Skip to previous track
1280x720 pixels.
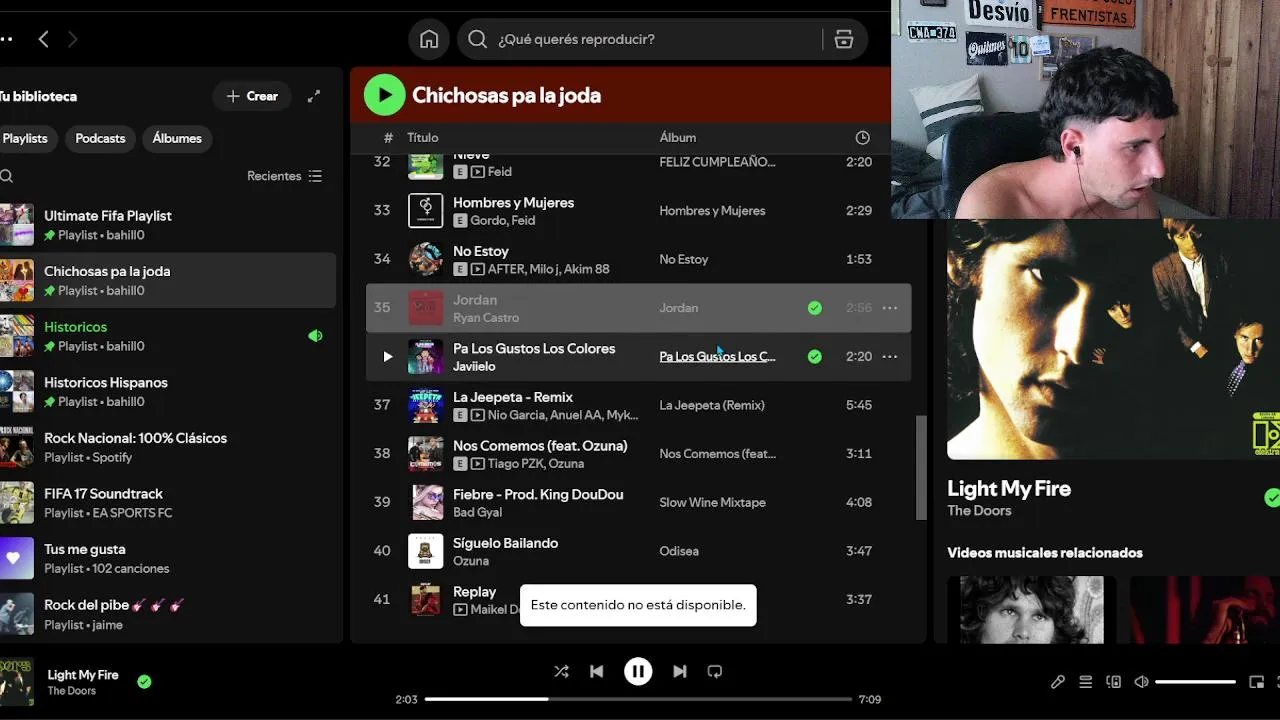596,672
